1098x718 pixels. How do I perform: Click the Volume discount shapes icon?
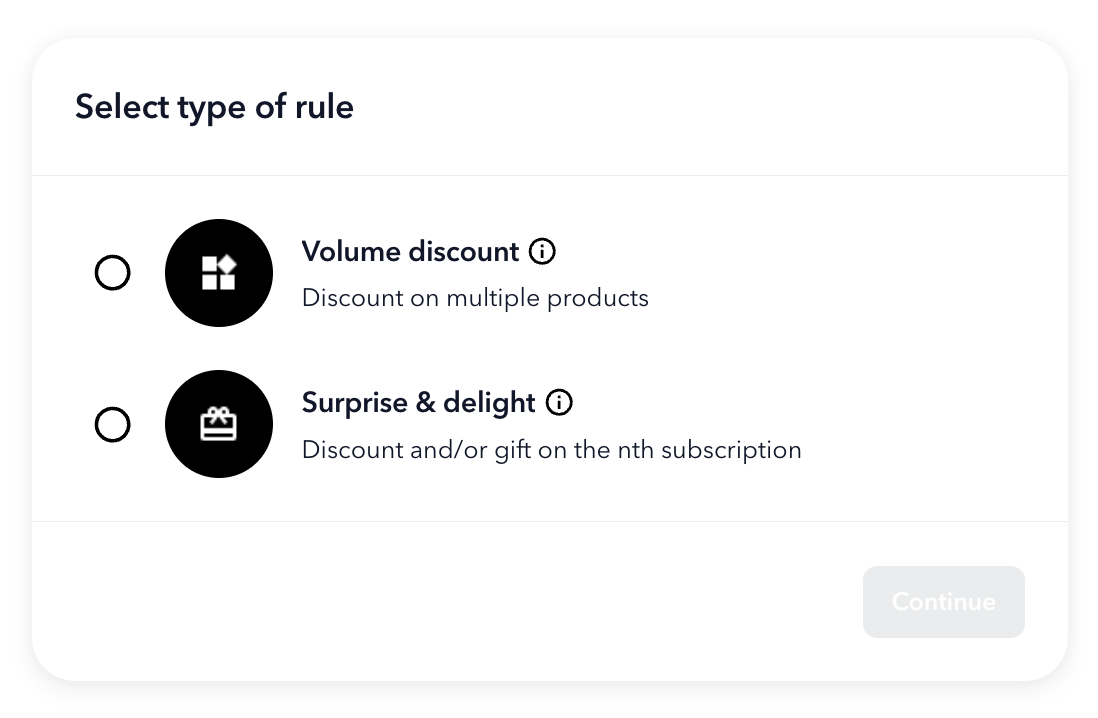[219, 272]
